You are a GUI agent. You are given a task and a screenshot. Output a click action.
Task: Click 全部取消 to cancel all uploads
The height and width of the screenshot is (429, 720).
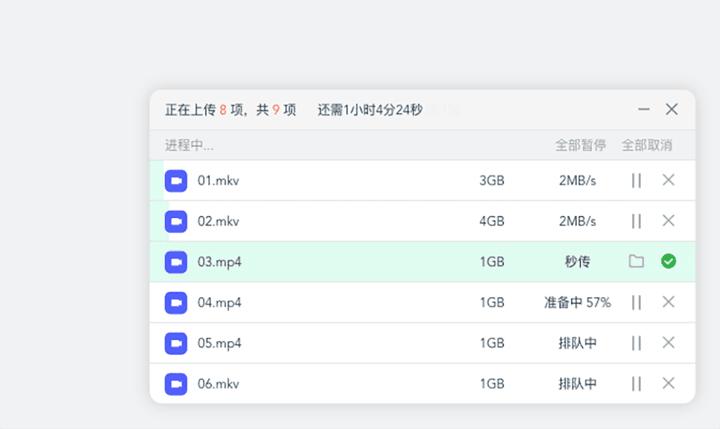646,145
